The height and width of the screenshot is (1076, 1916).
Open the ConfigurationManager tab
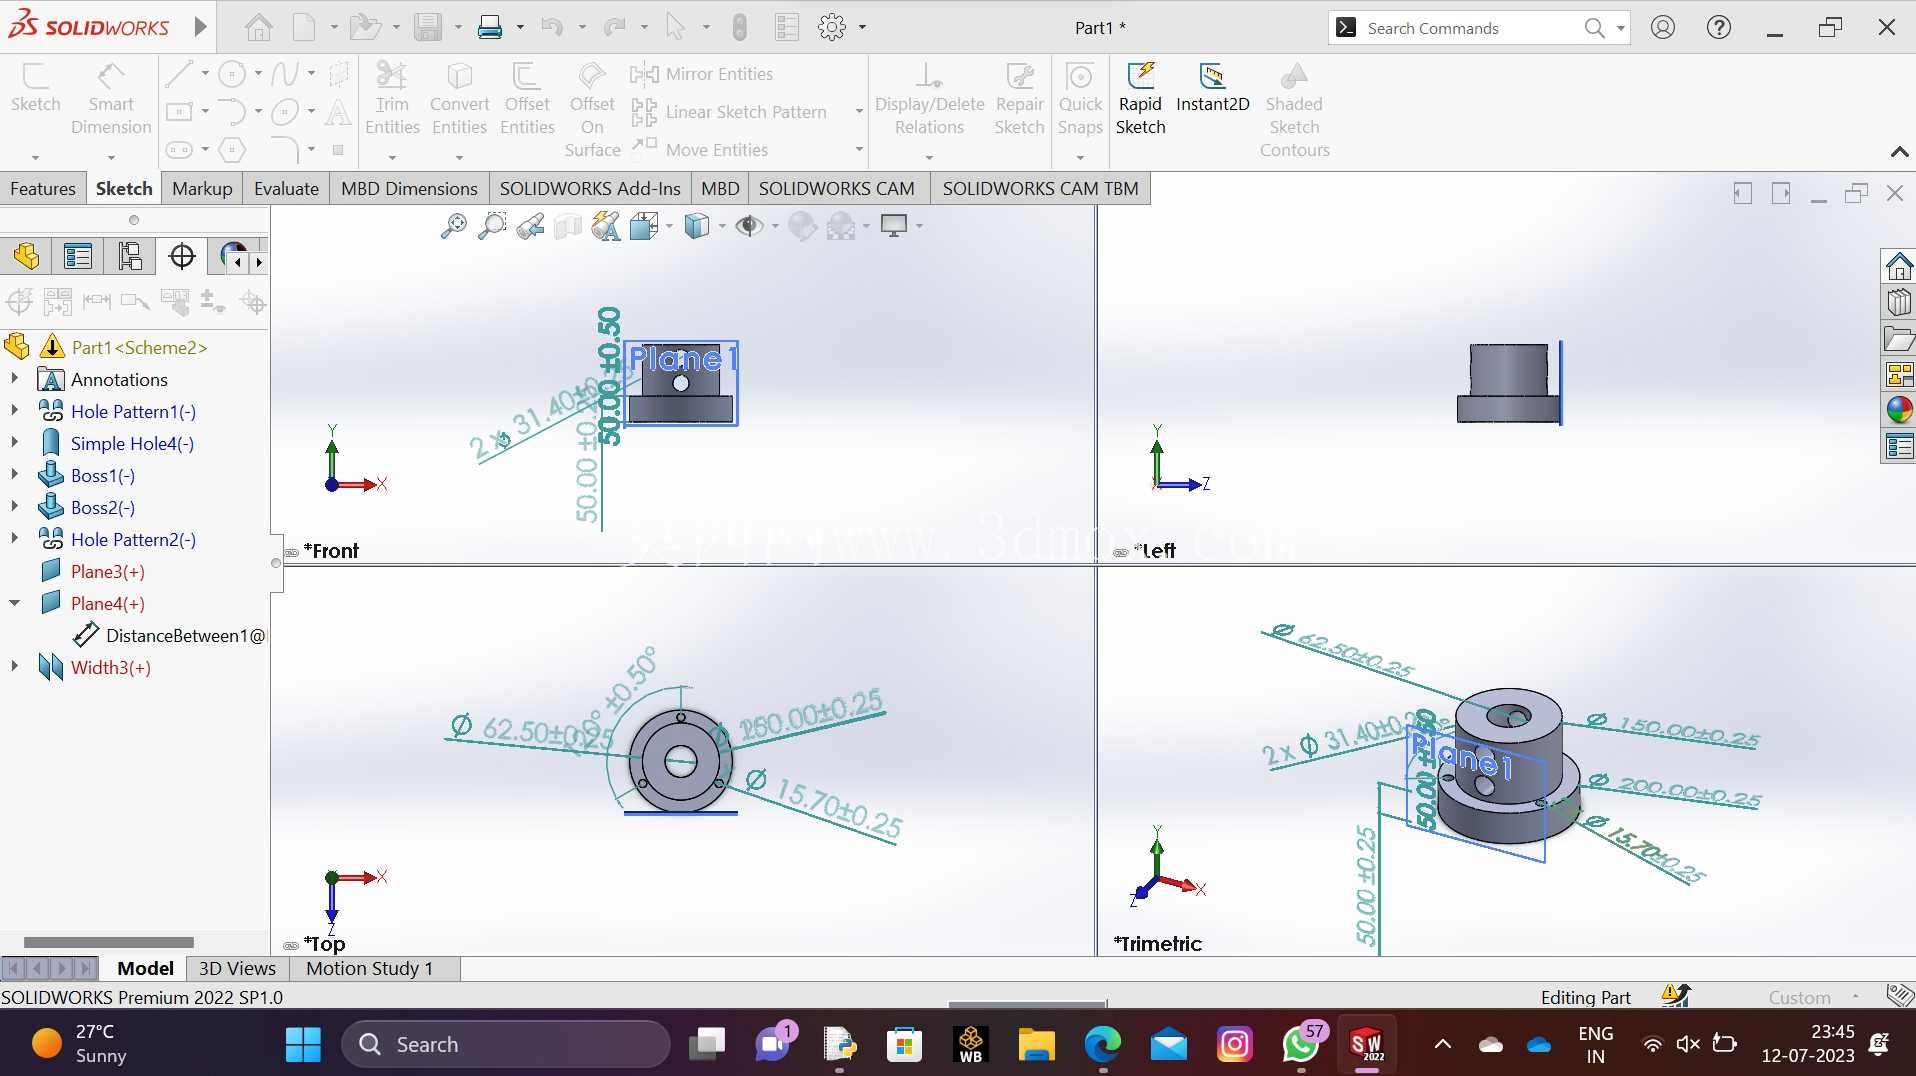pyautogui.click(x=130, y=257)
